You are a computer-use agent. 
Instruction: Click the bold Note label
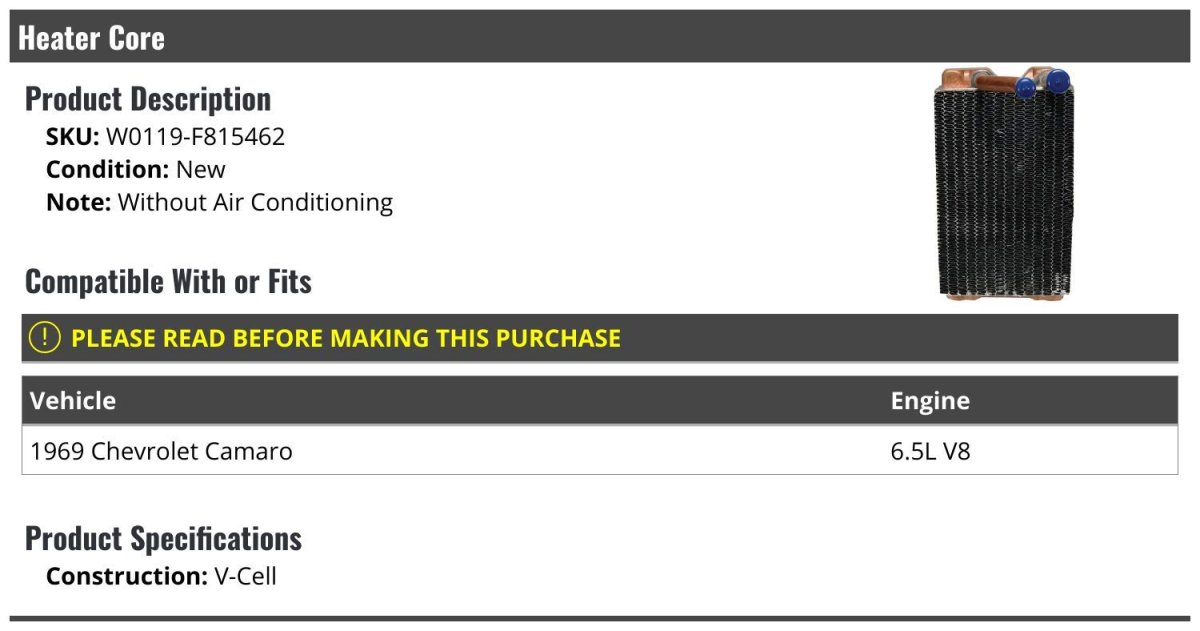coord(78,202)
